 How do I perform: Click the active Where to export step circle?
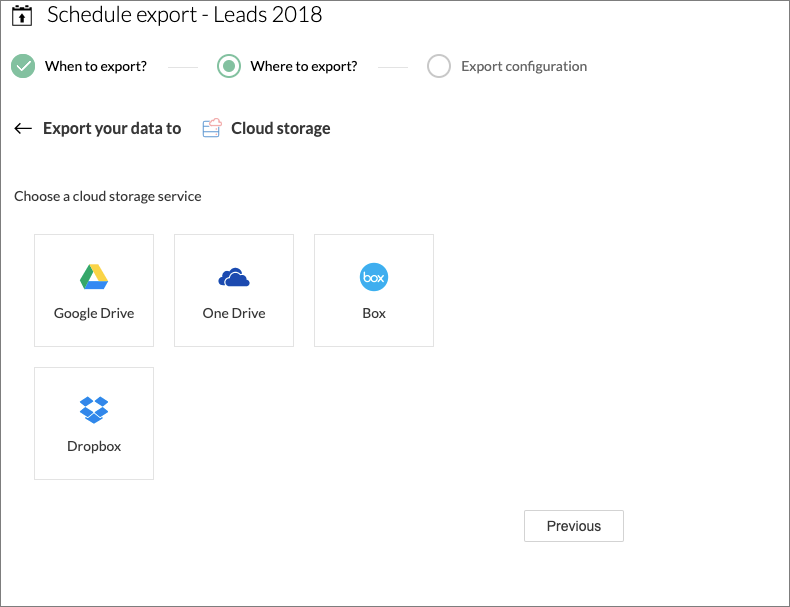coord(229,66)
